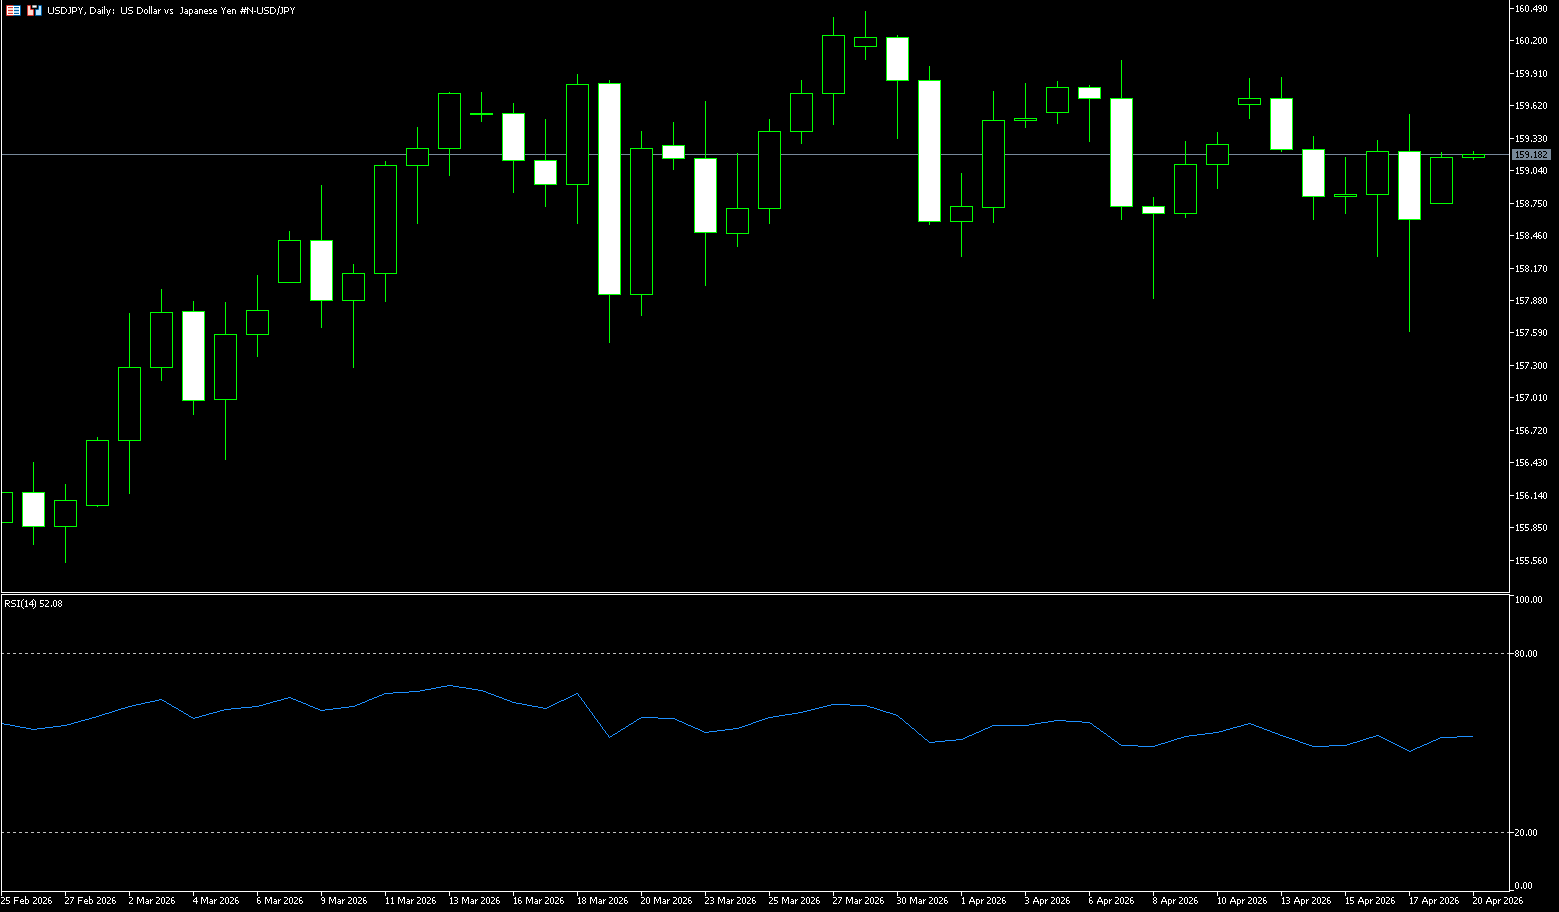Click the 157.880 price scale label
Image resolution: width=1559 pixels, height=912 pixels.
[1531, 301]
